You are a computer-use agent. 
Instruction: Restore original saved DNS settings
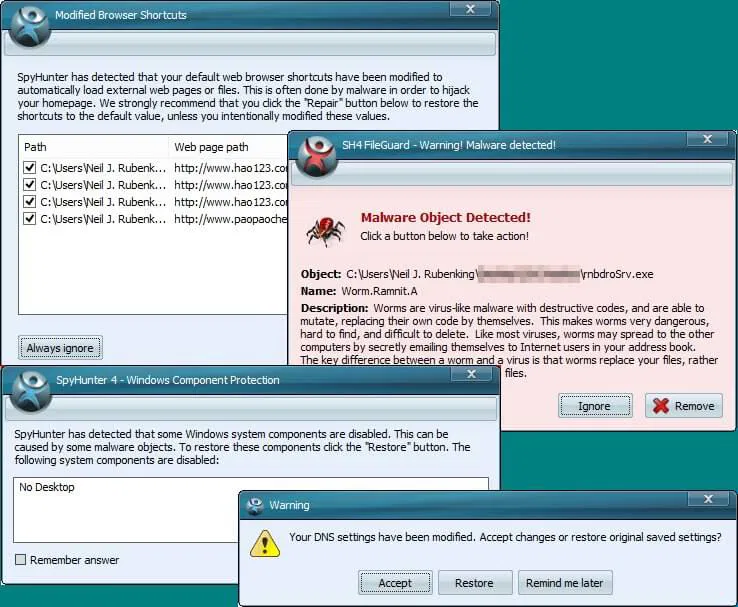[x=474, y=583]
